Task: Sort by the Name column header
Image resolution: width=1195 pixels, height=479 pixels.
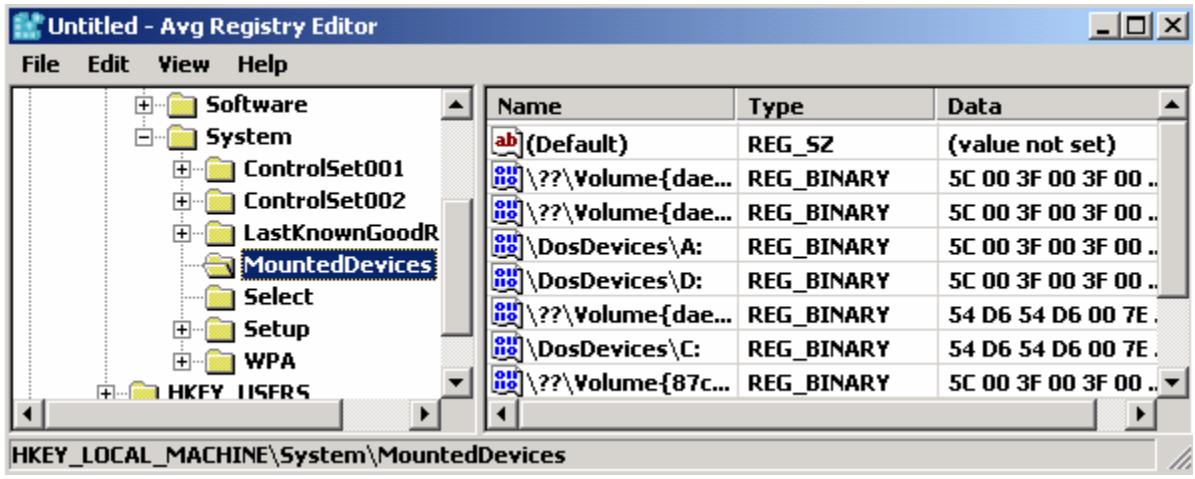Action: click(612, 106)
